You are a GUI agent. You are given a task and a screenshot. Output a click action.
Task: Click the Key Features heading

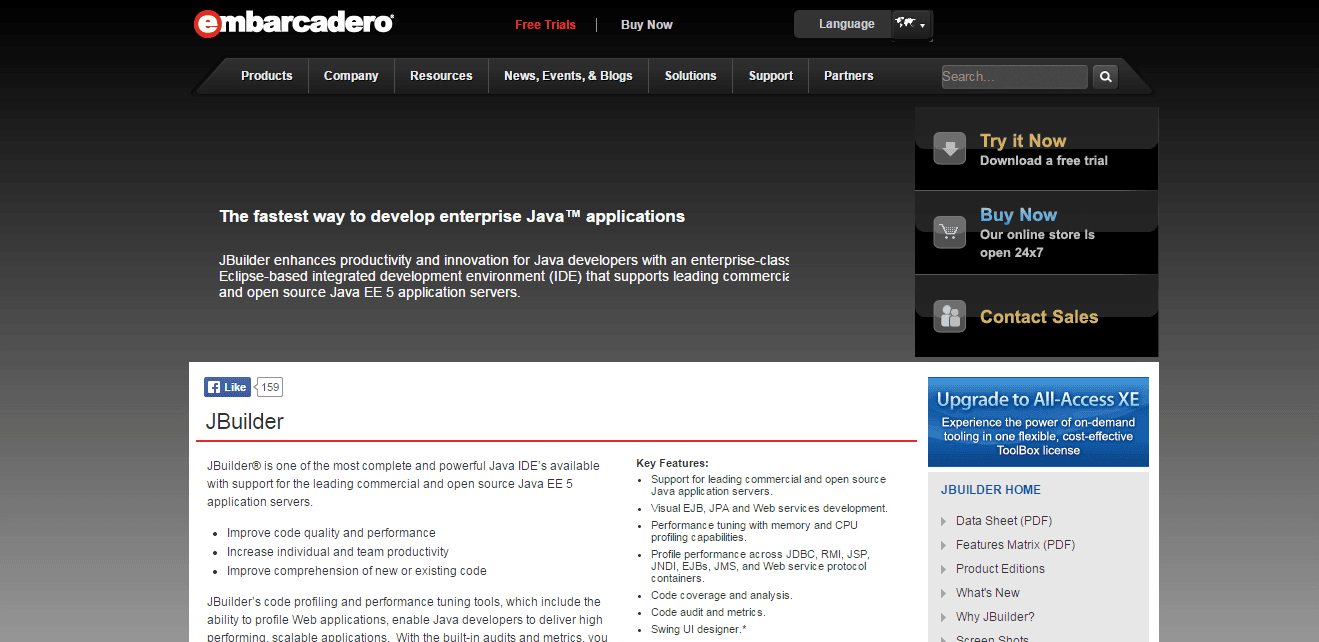coord(672,463)
